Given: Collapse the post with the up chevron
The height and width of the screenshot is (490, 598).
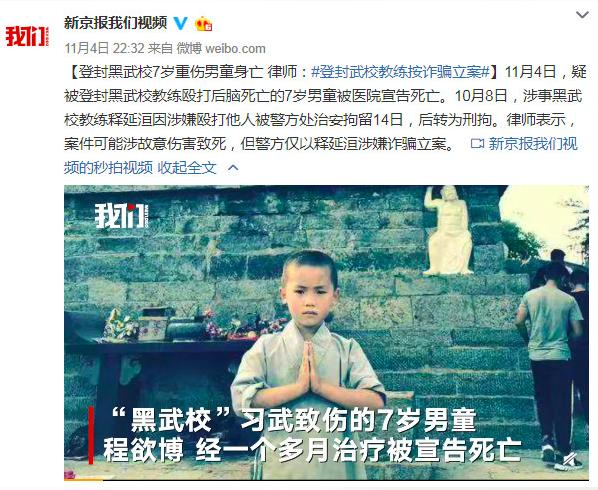Looking at the screenshot, I should [x=233, y=168].
